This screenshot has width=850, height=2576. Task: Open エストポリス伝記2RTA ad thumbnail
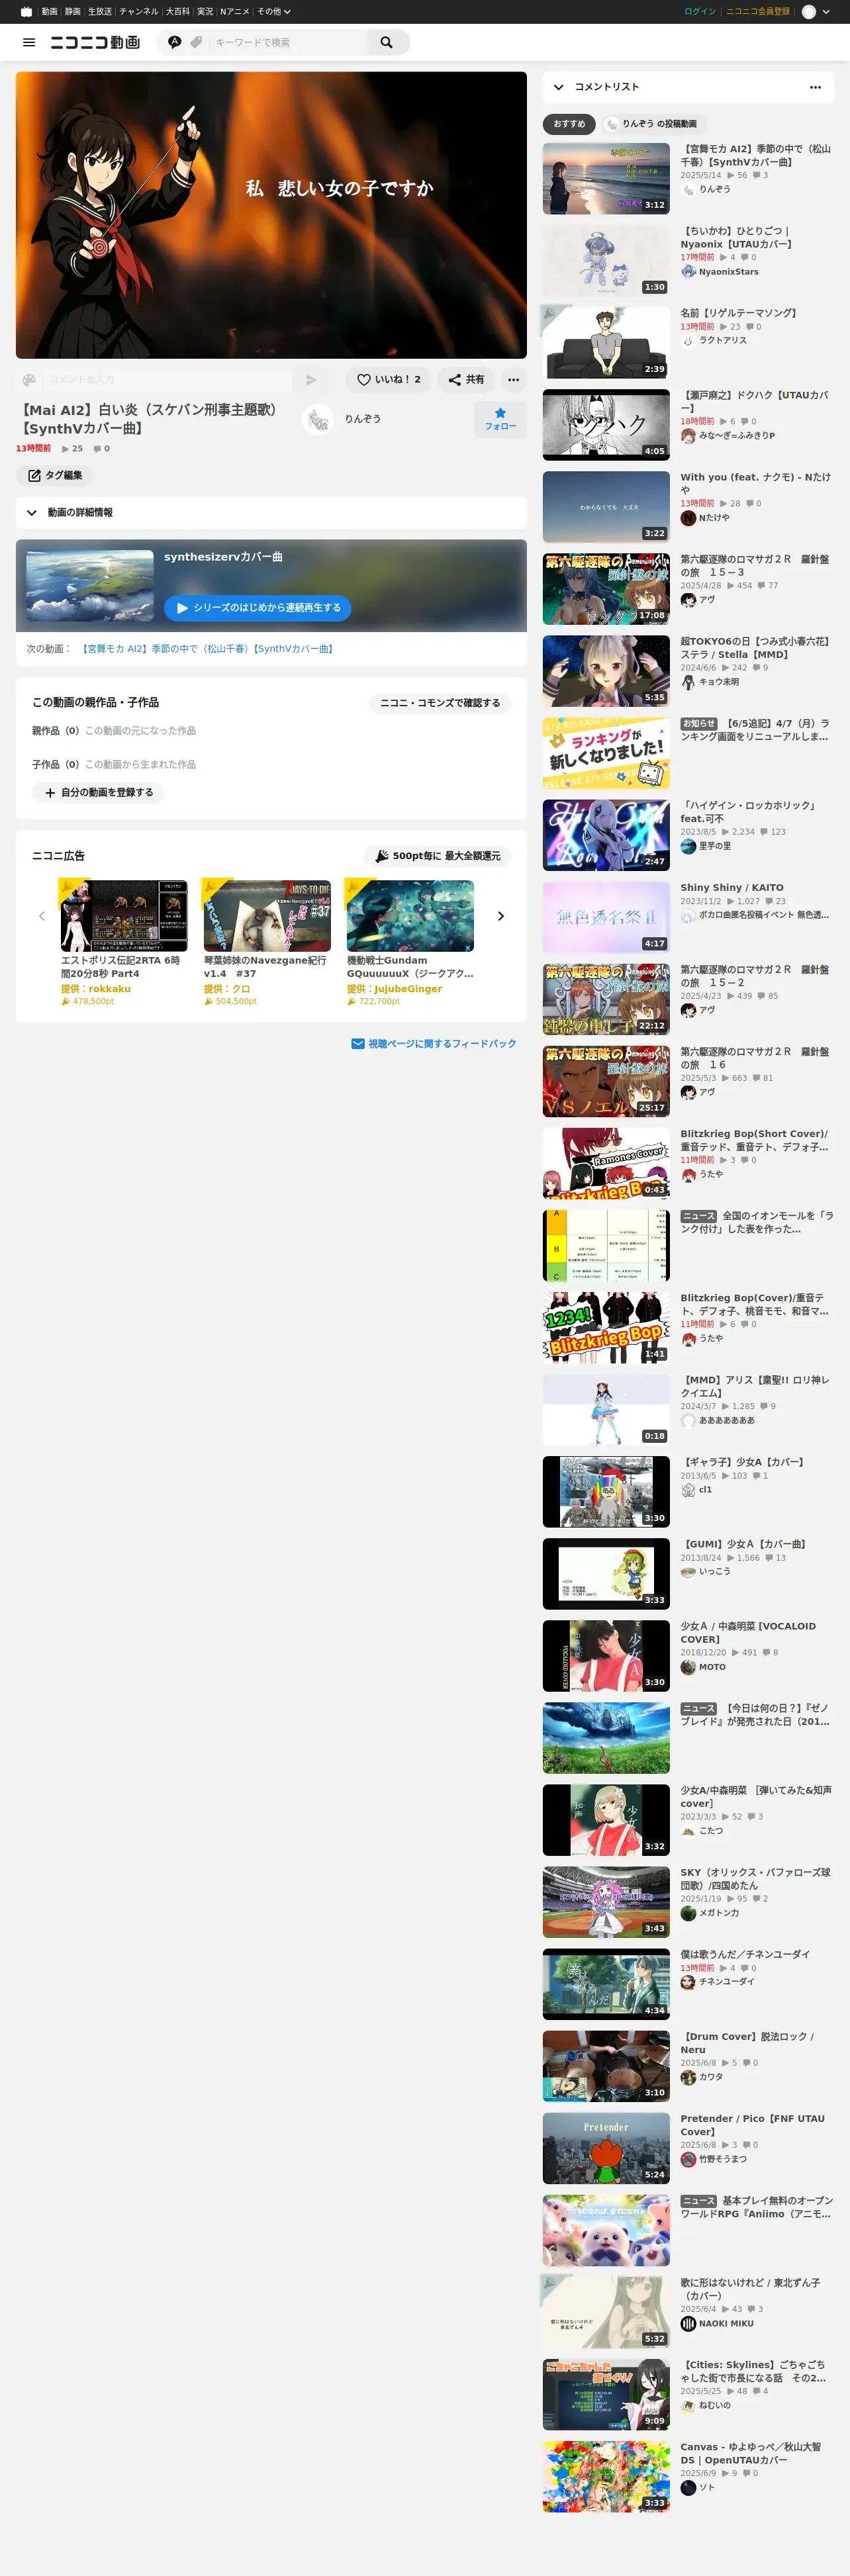(x=124, y=916)
